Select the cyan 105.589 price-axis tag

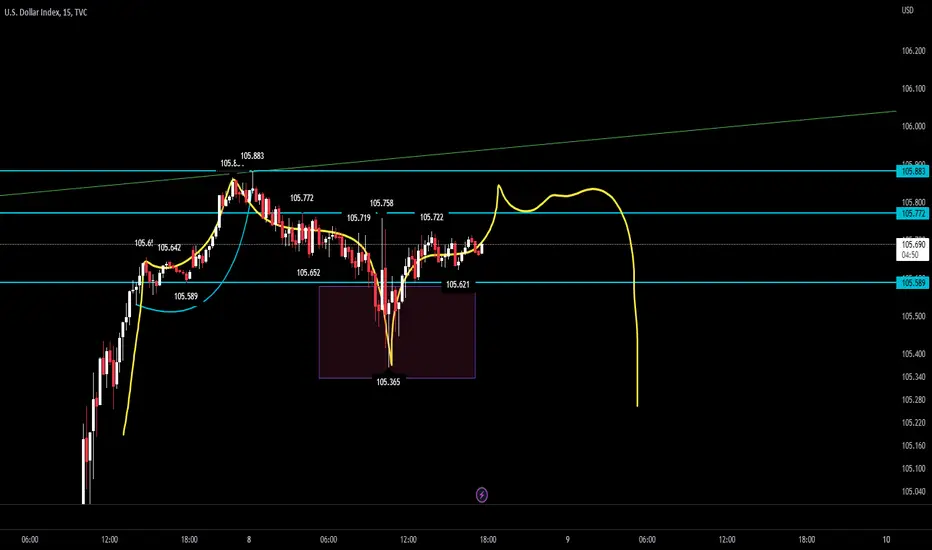click(912, 283)
